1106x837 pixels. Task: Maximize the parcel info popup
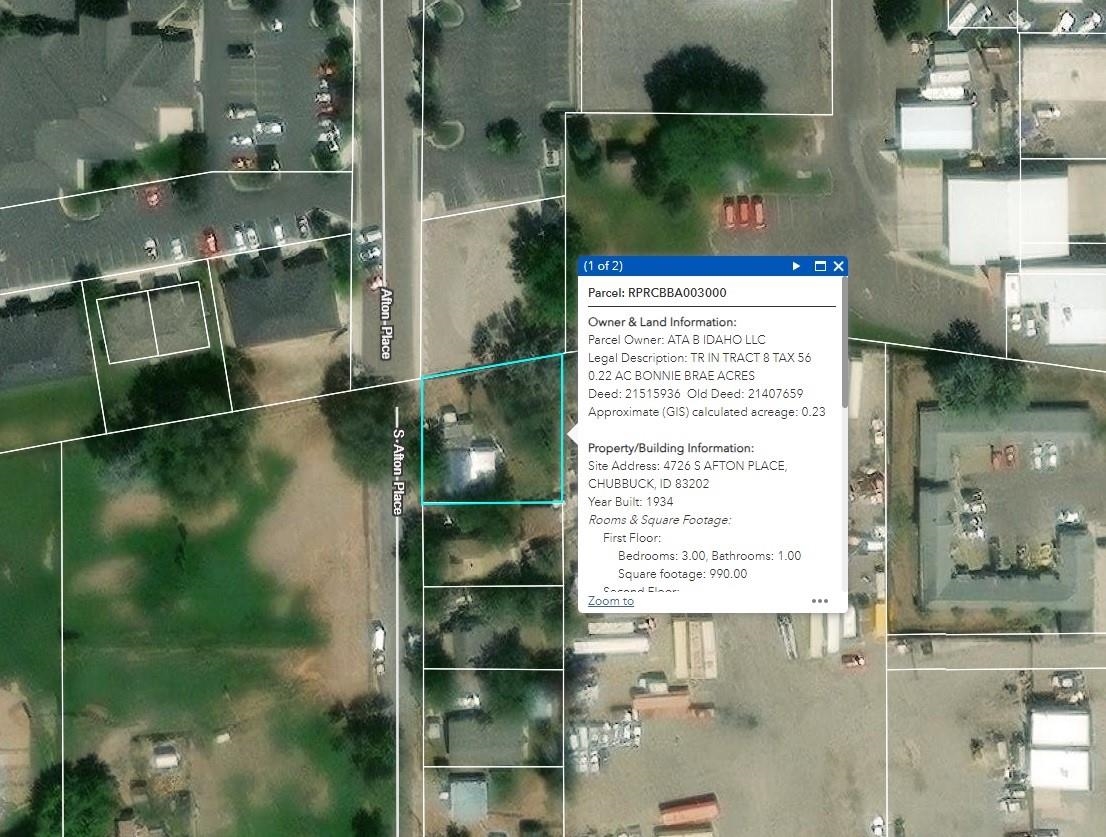821,266
